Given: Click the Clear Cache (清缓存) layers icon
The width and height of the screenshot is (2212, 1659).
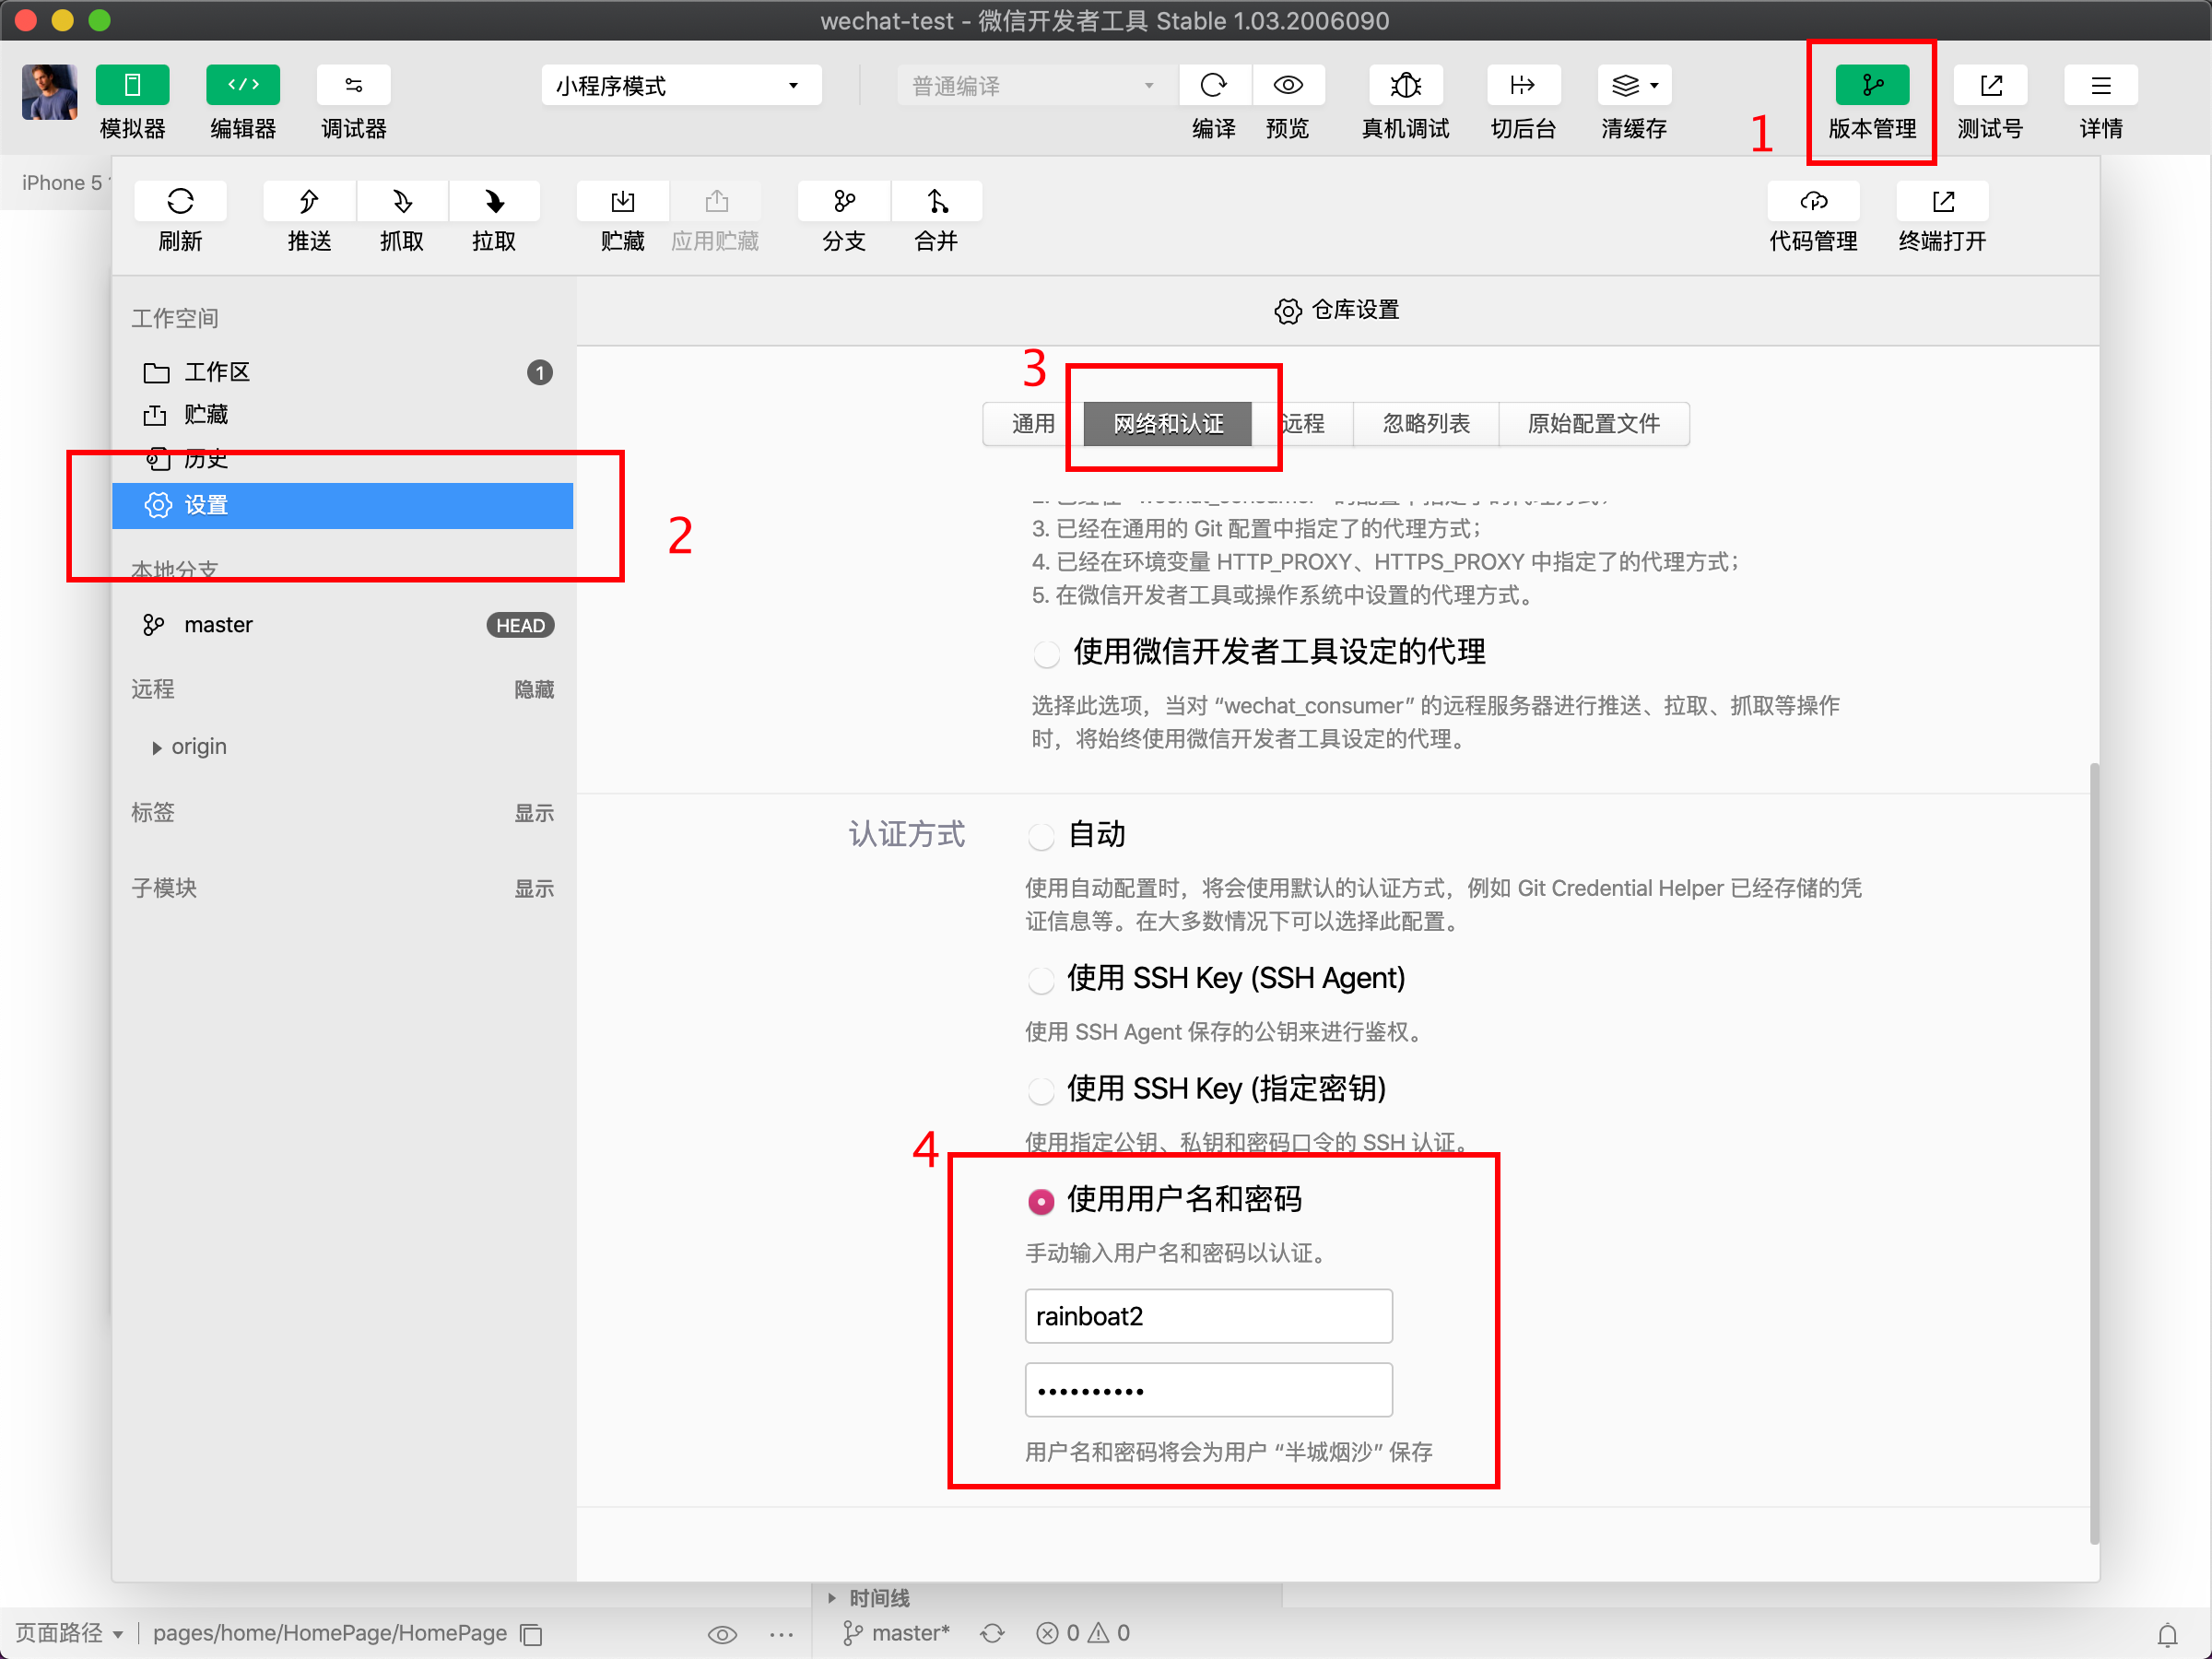Looking at the screenshot, I should point(1625,85).
